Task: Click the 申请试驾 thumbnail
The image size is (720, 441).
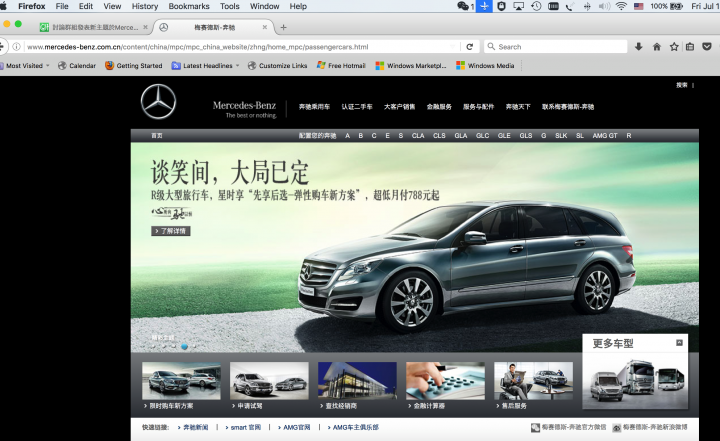Action: point(269,380)
